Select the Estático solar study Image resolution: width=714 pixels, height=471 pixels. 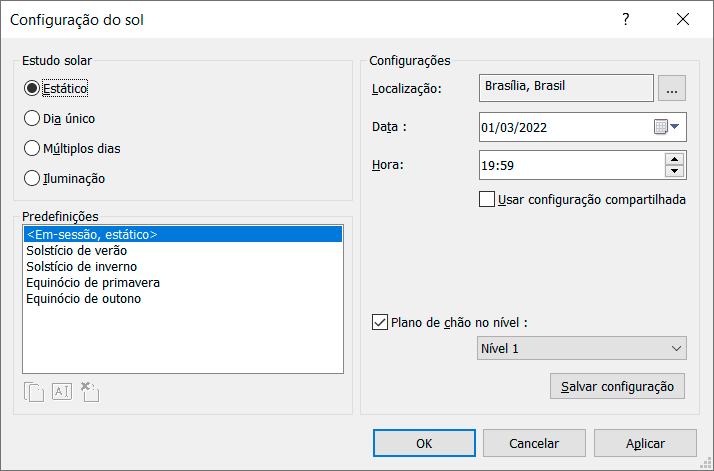tap(32, 88)
